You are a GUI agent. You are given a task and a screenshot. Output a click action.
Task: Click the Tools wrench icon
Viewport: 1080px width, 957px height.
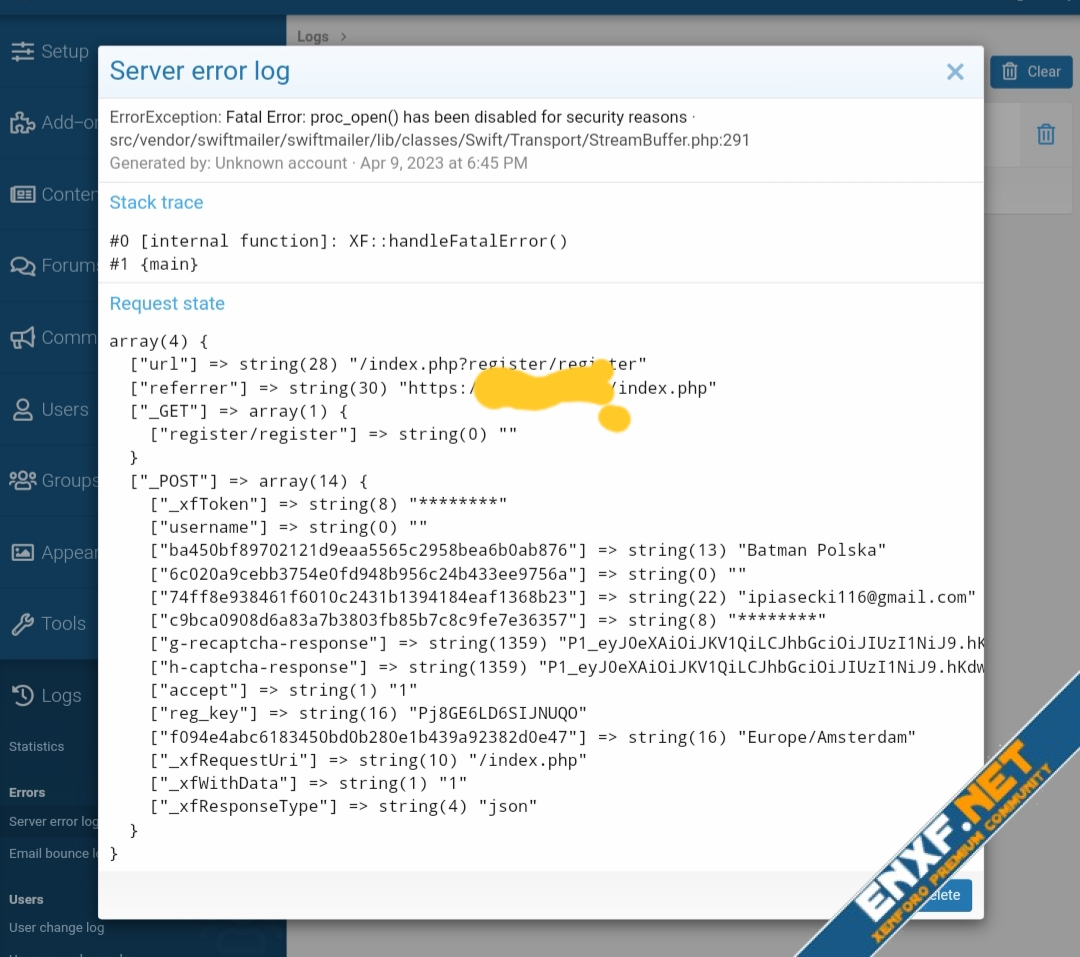tap(22, 624)
